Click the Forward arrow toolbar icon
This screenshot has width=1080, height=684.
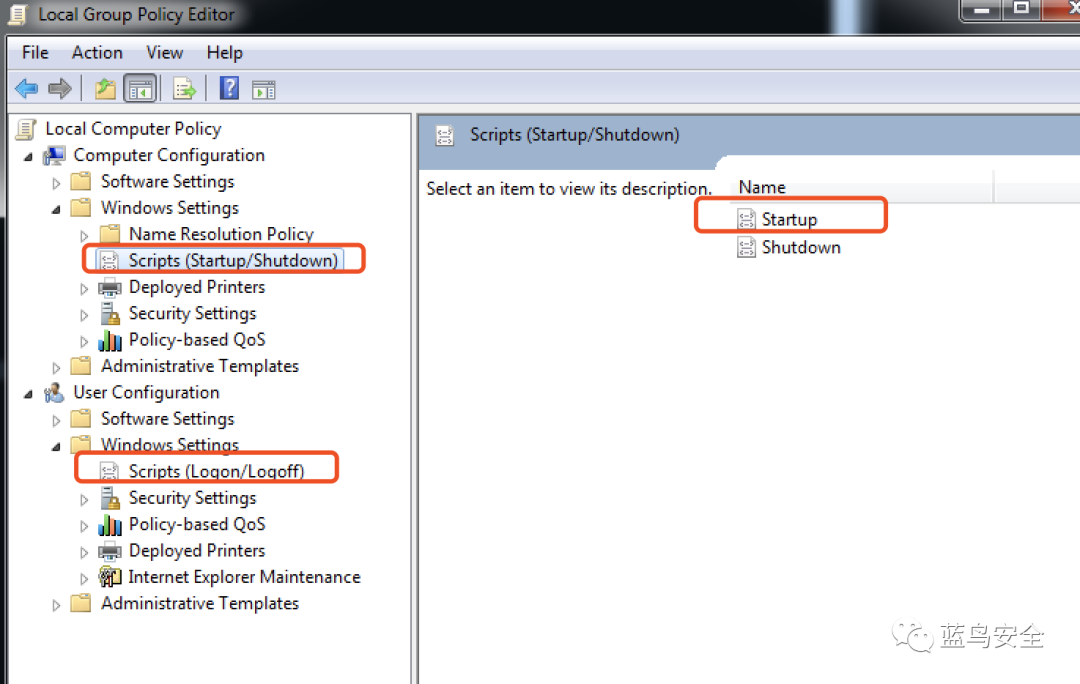[60, 88]
